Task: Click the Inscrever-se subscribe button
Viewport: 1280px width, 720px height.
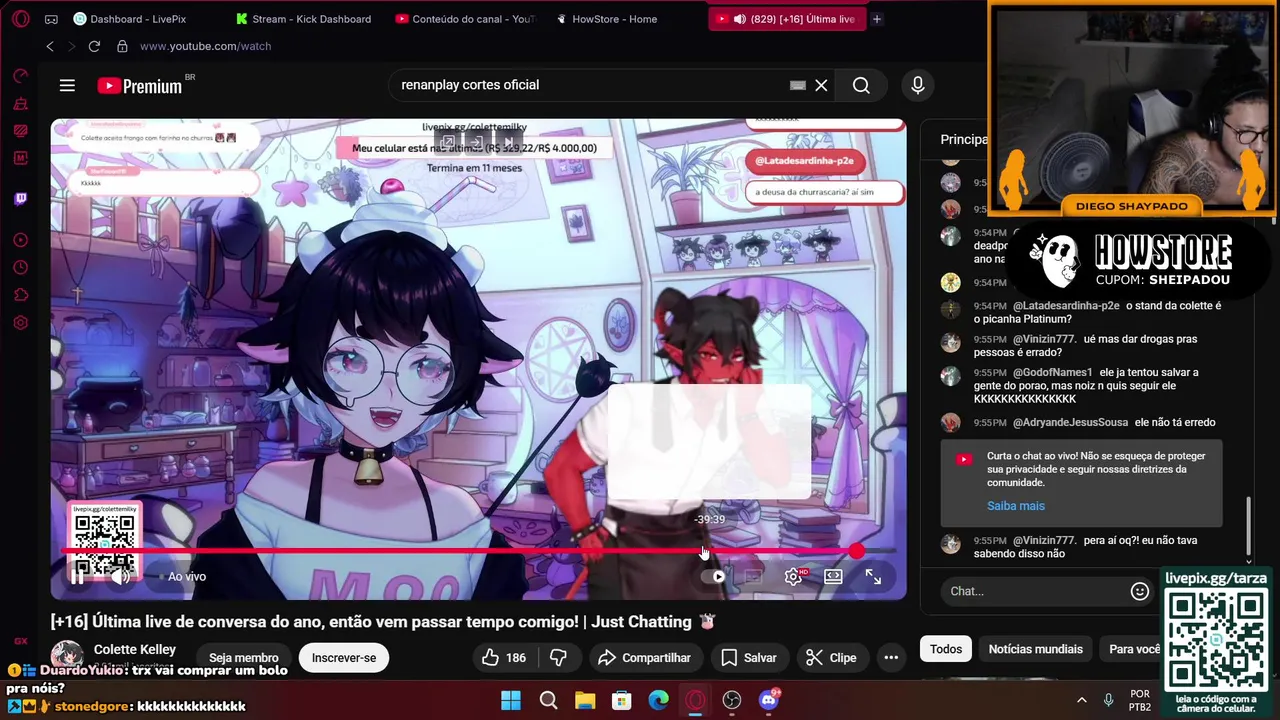Action: (343, 657)
